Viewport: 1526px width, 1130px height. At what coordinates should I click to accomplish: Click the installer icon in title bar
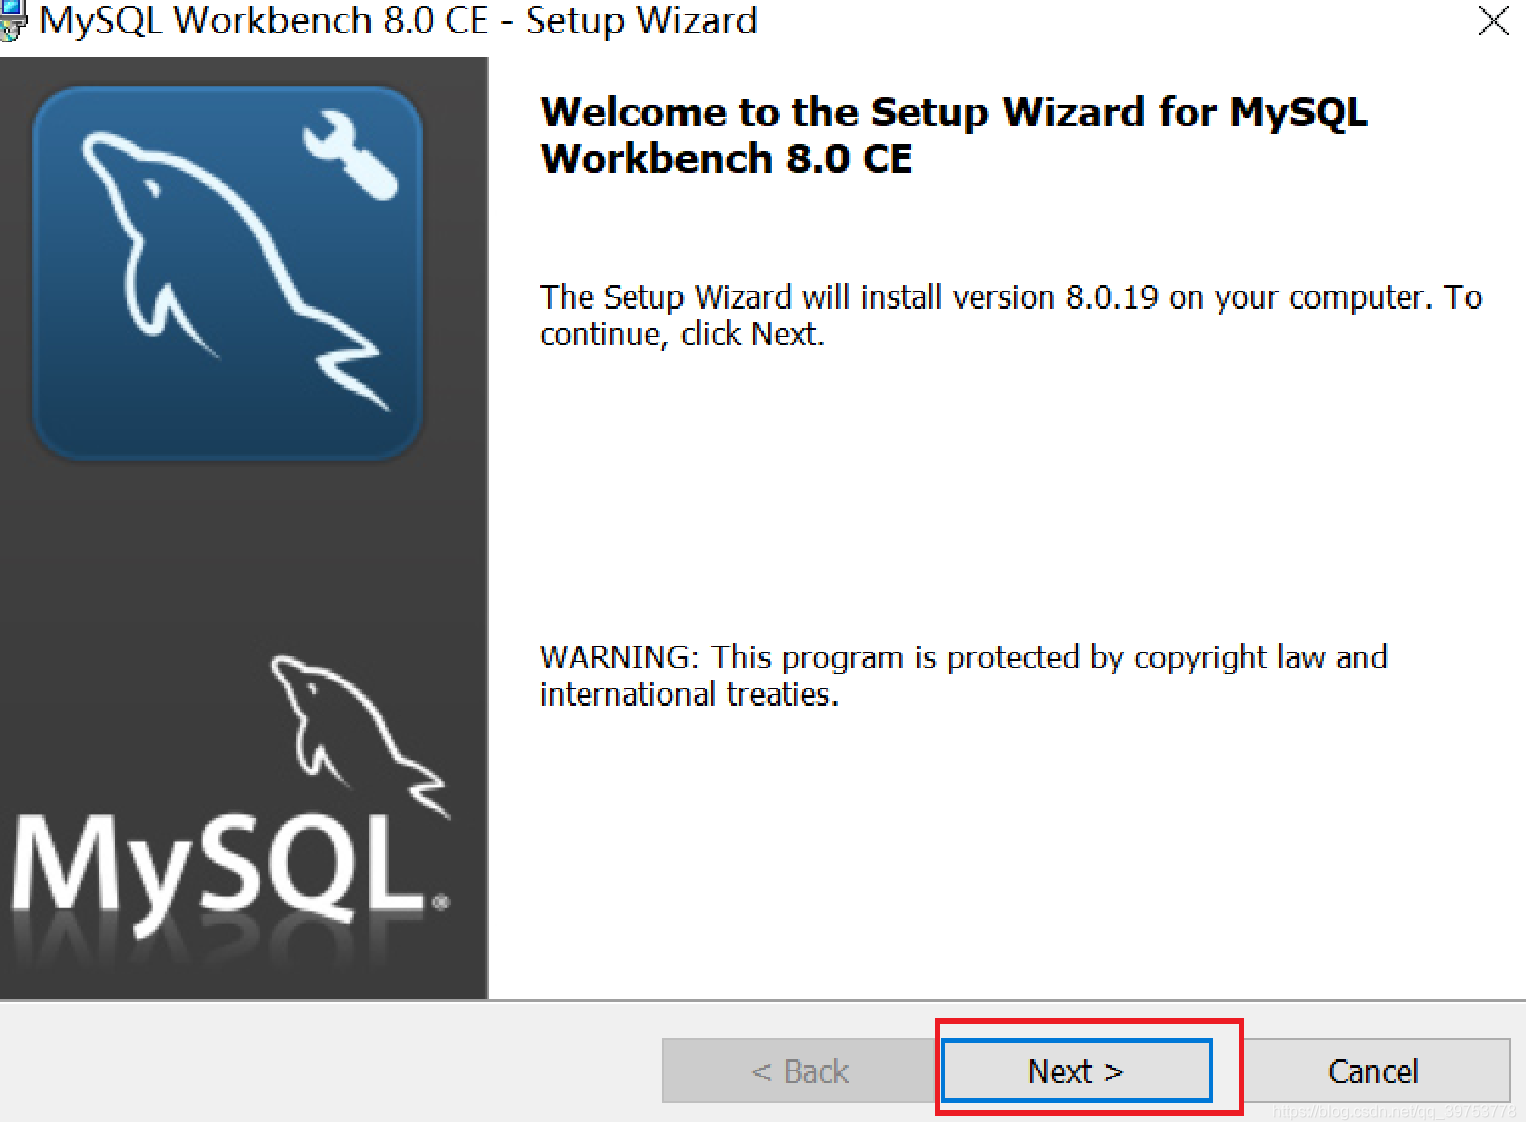11,20
